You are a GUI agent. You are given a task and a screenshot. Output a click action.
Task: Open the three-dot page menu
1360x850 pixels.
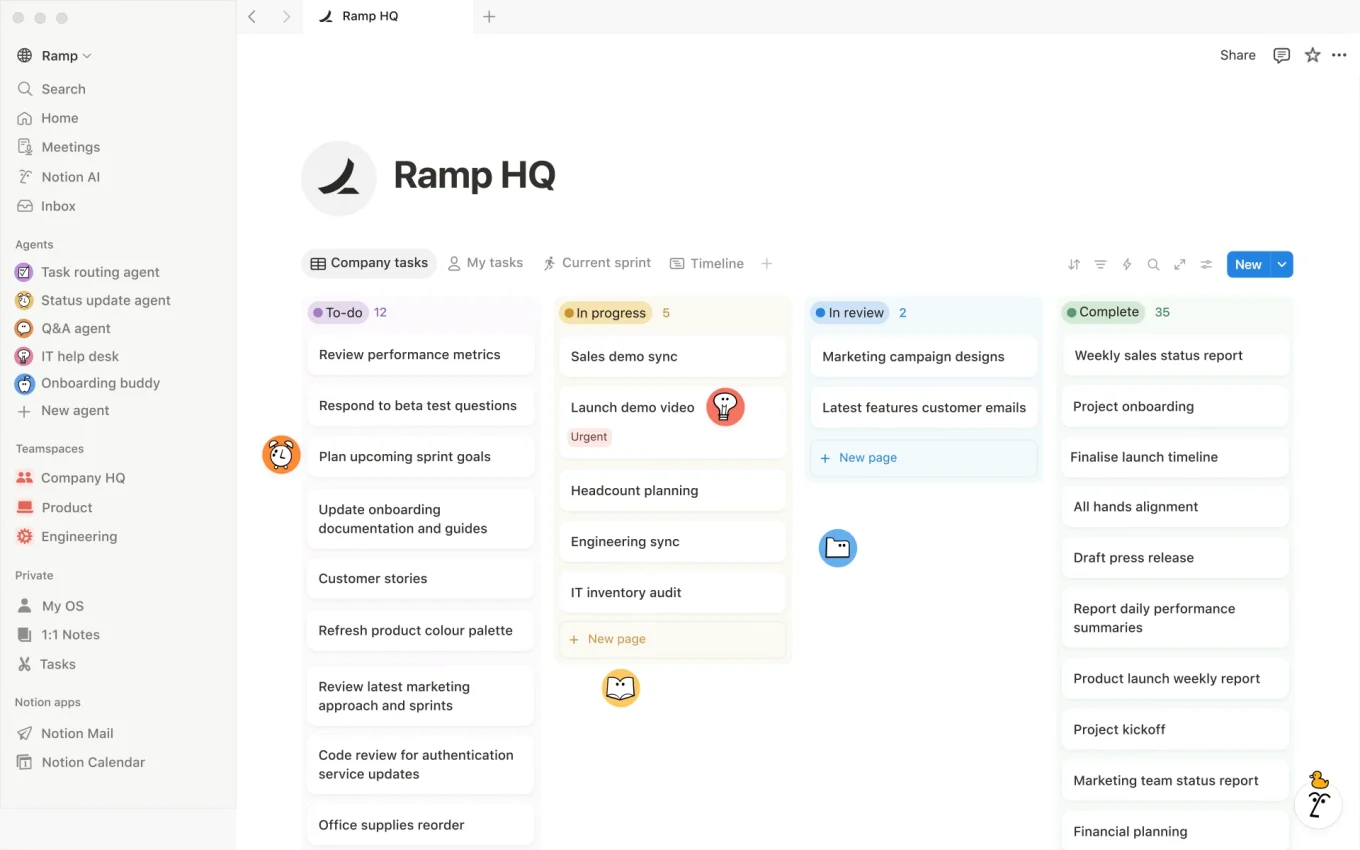coord(1340,55)
